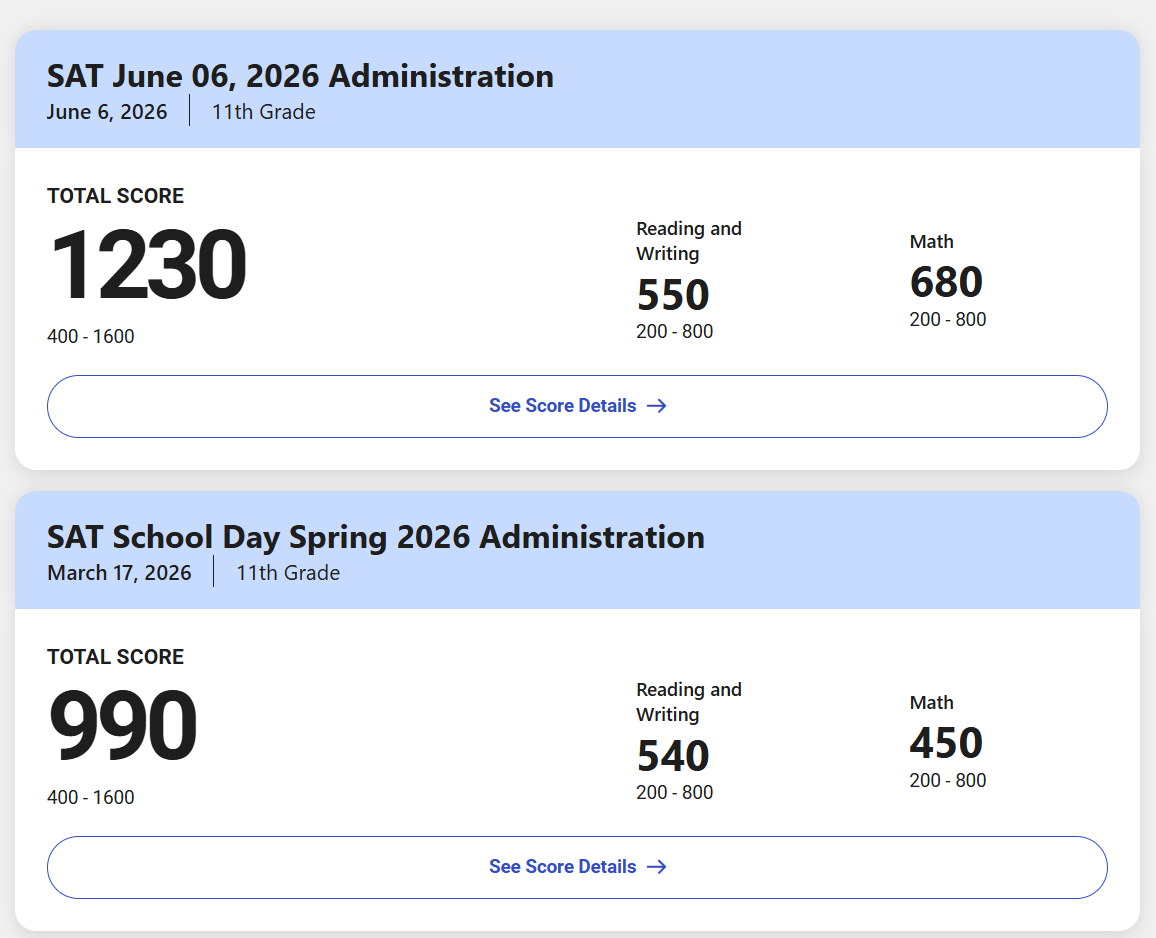Viewport: 1156px width, 938px height.
Task: Open See Score Details for School Day SAT
Action: [x=577, y=867]
